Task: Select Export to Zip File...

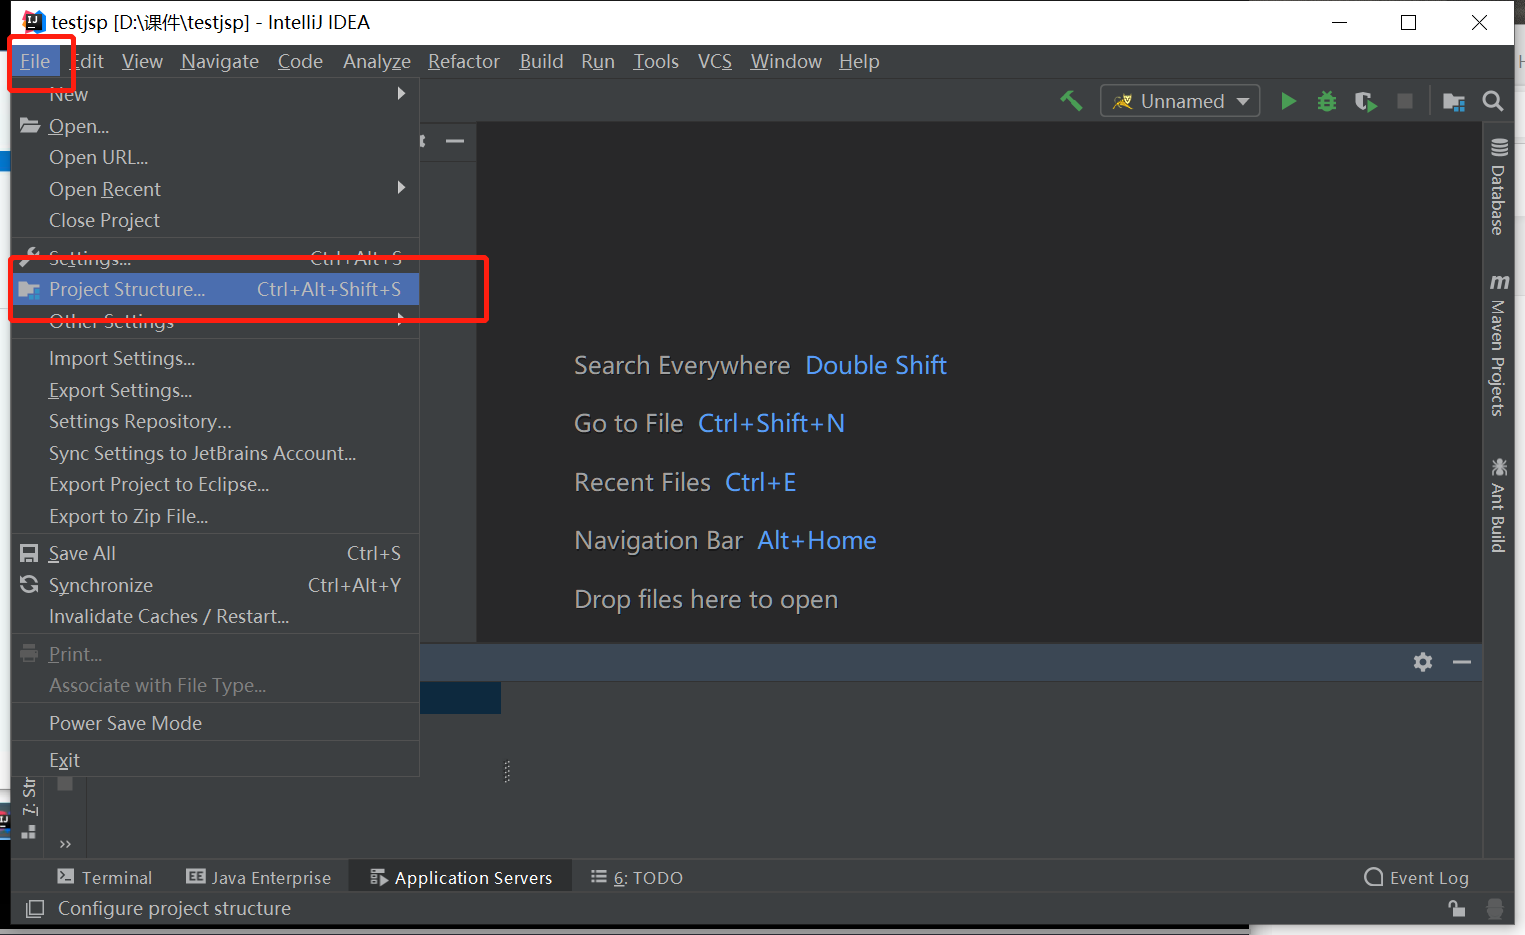Action: click(x=215, y=516)
